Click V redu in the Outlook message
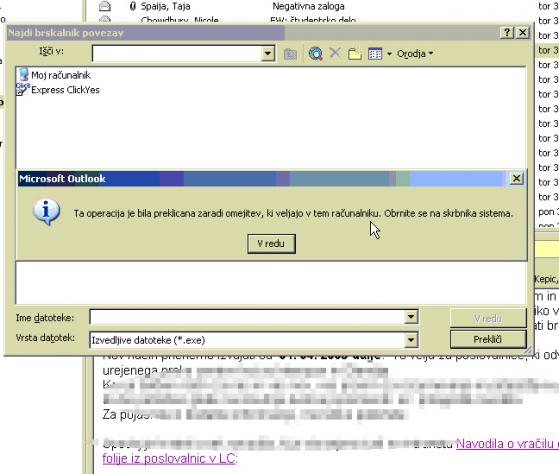 coord(271,244)
